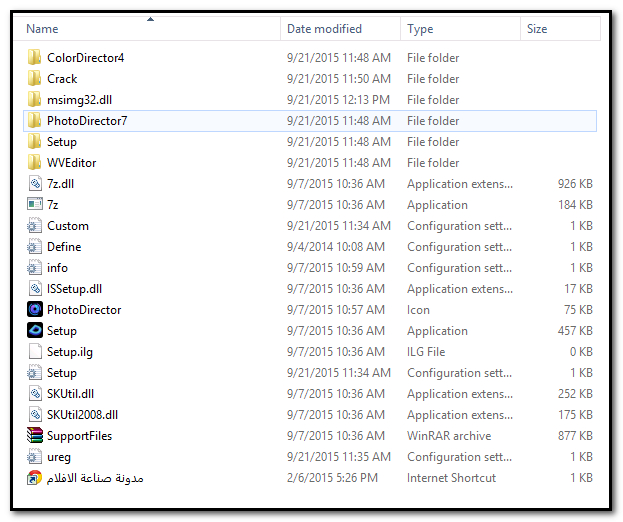Click the Crack folder icon
Image resolution: width=623 pixels, height=522 pixels.
click(x=34, y=78)
